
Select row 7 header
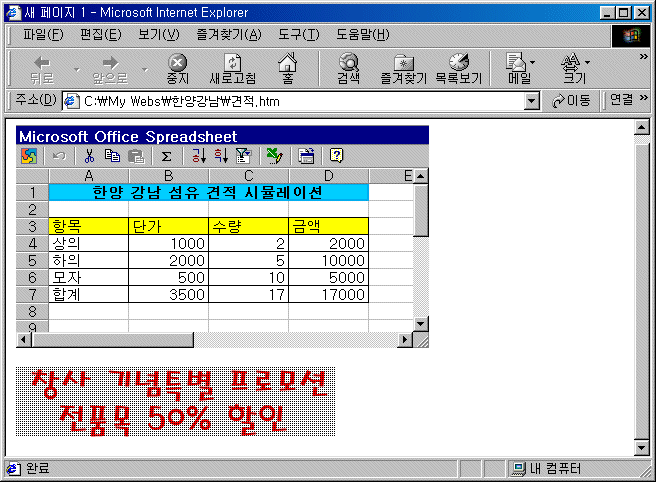tap(32, 294)
